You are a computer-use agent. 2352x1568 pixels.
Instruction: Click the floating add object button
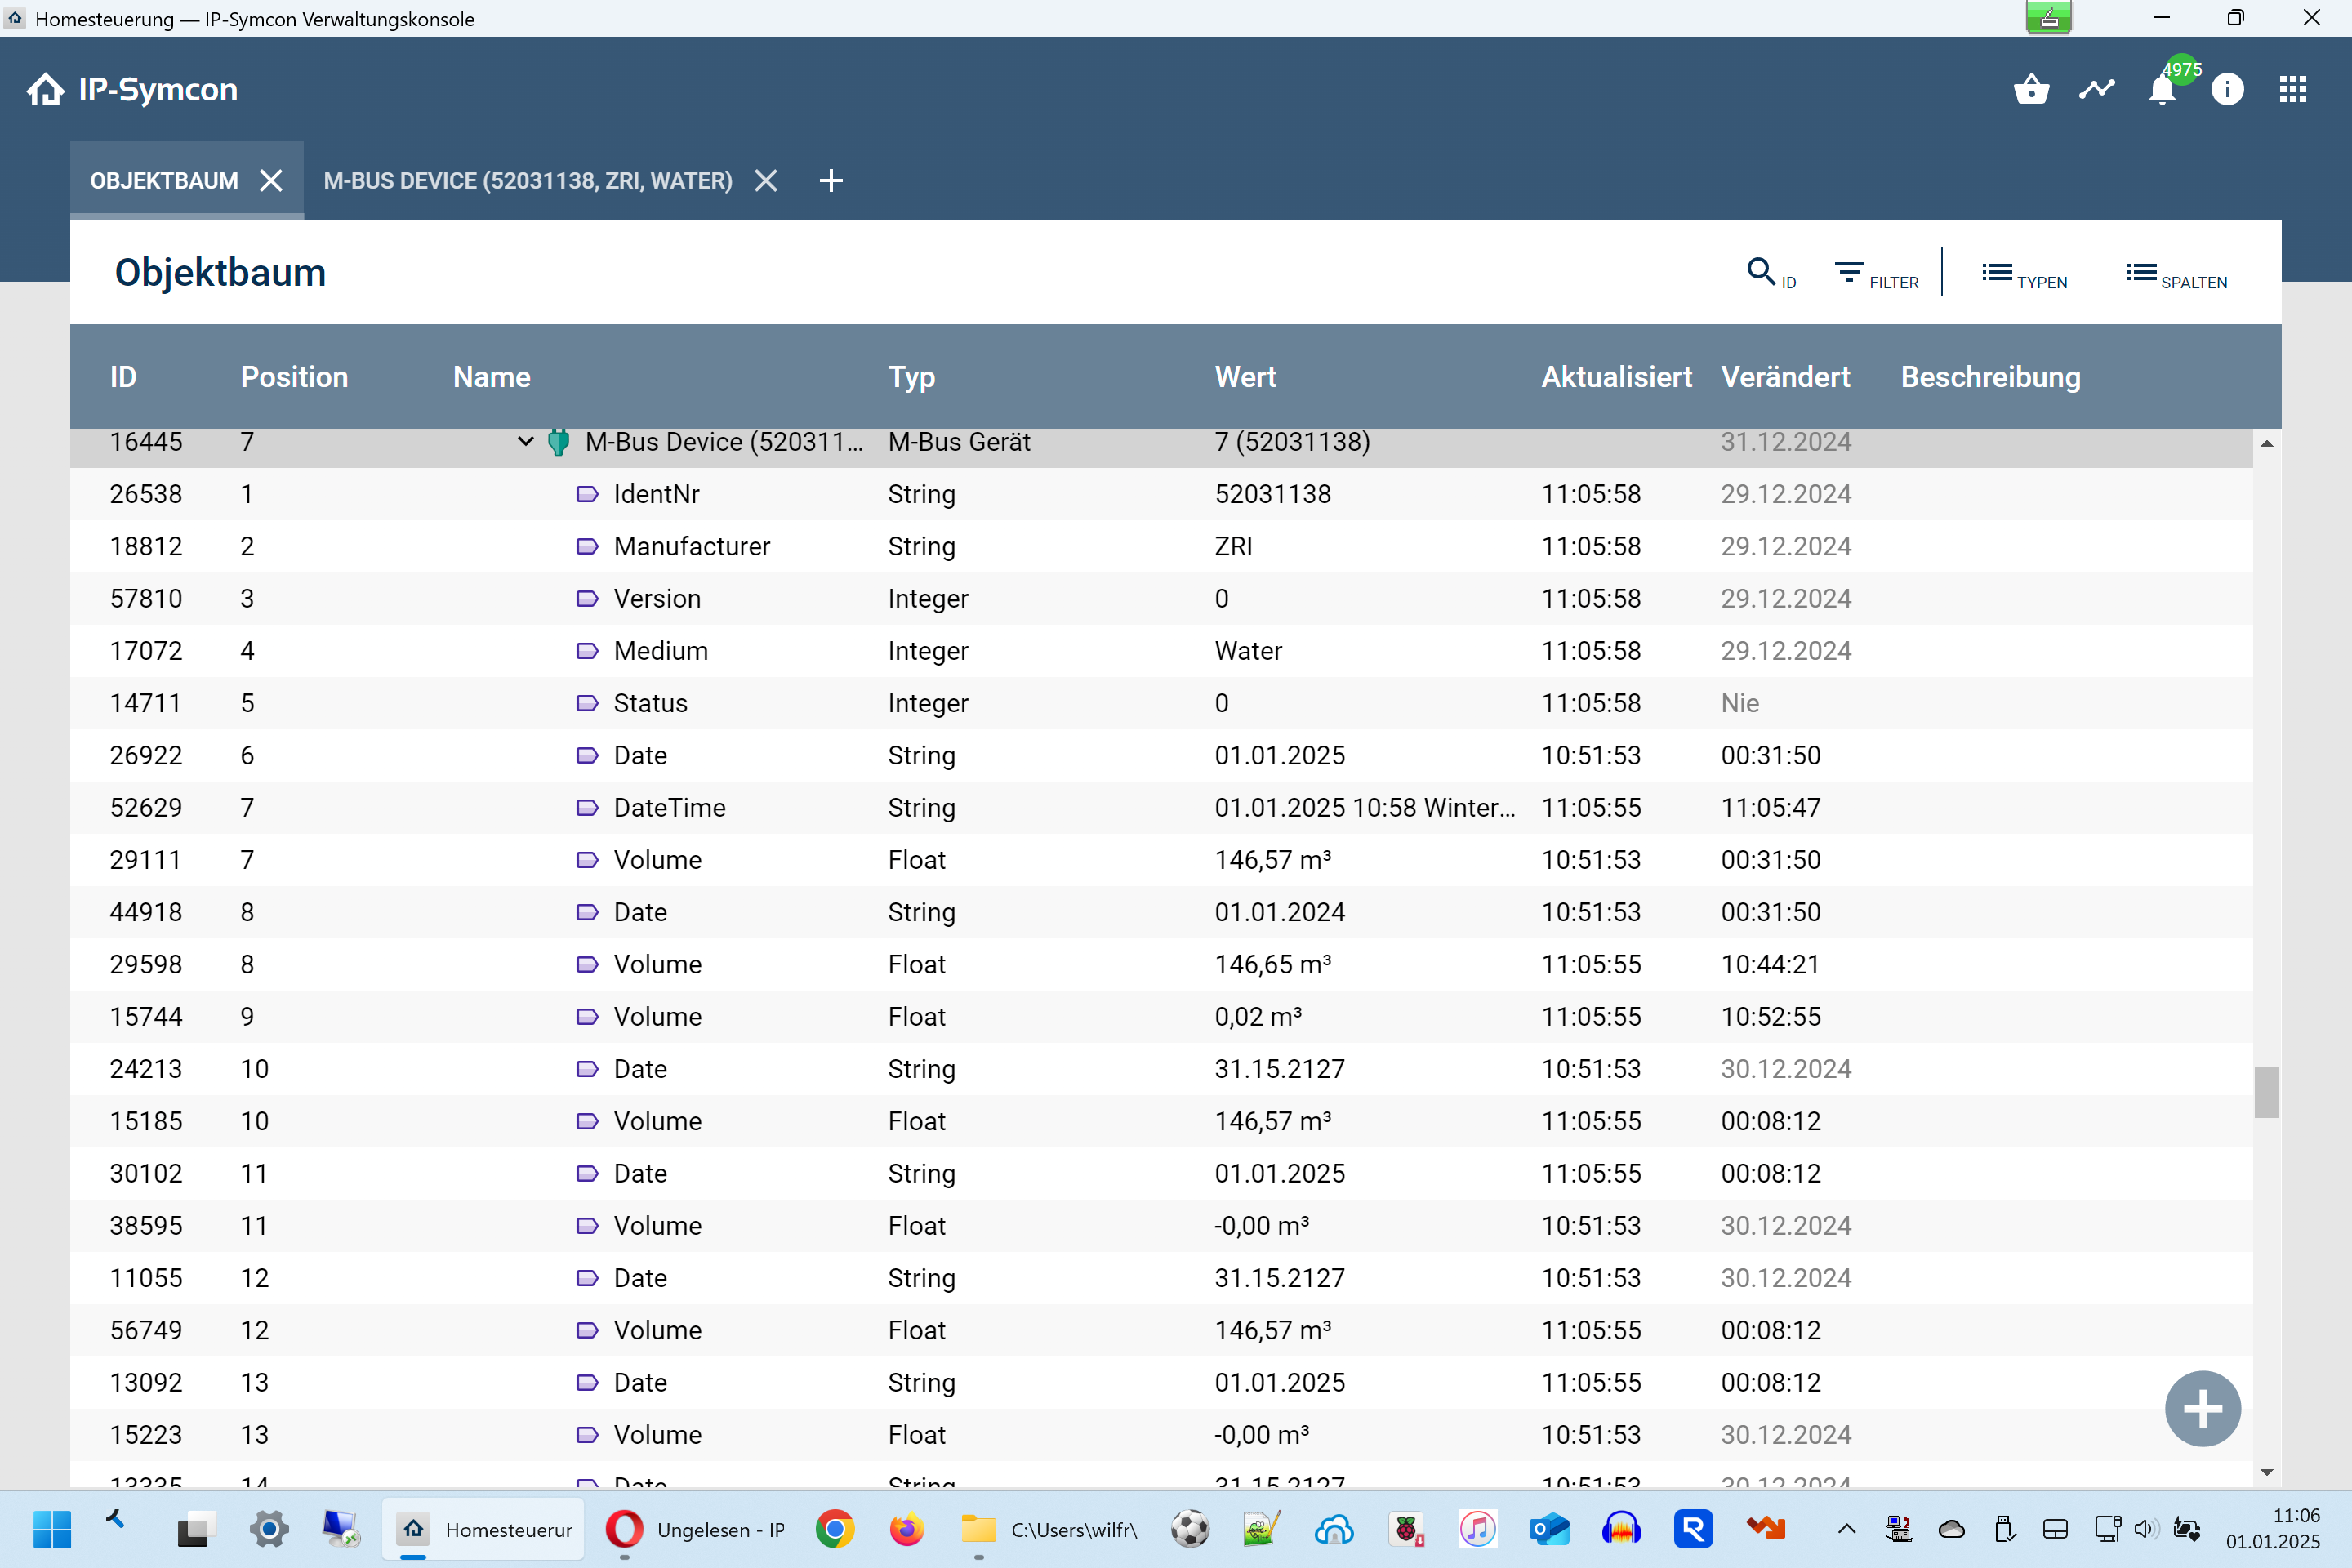(x=2202, y=1408)
